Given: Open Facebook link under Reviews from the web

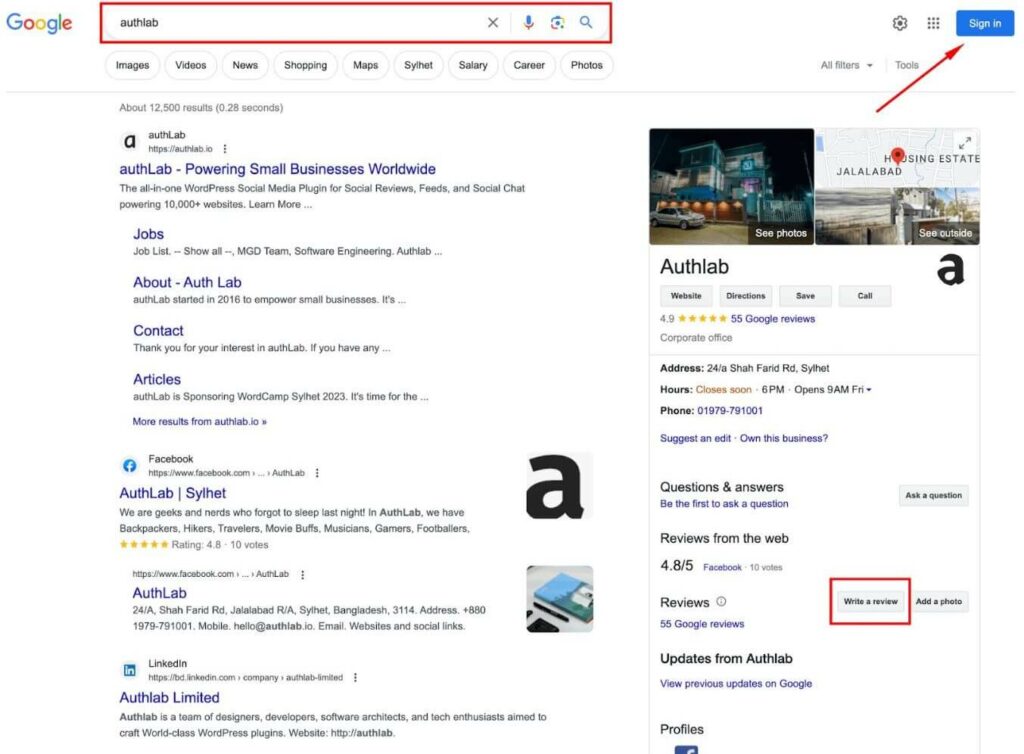Looking at the screenshot, I should pyautogui.click(x=722, y=567).
